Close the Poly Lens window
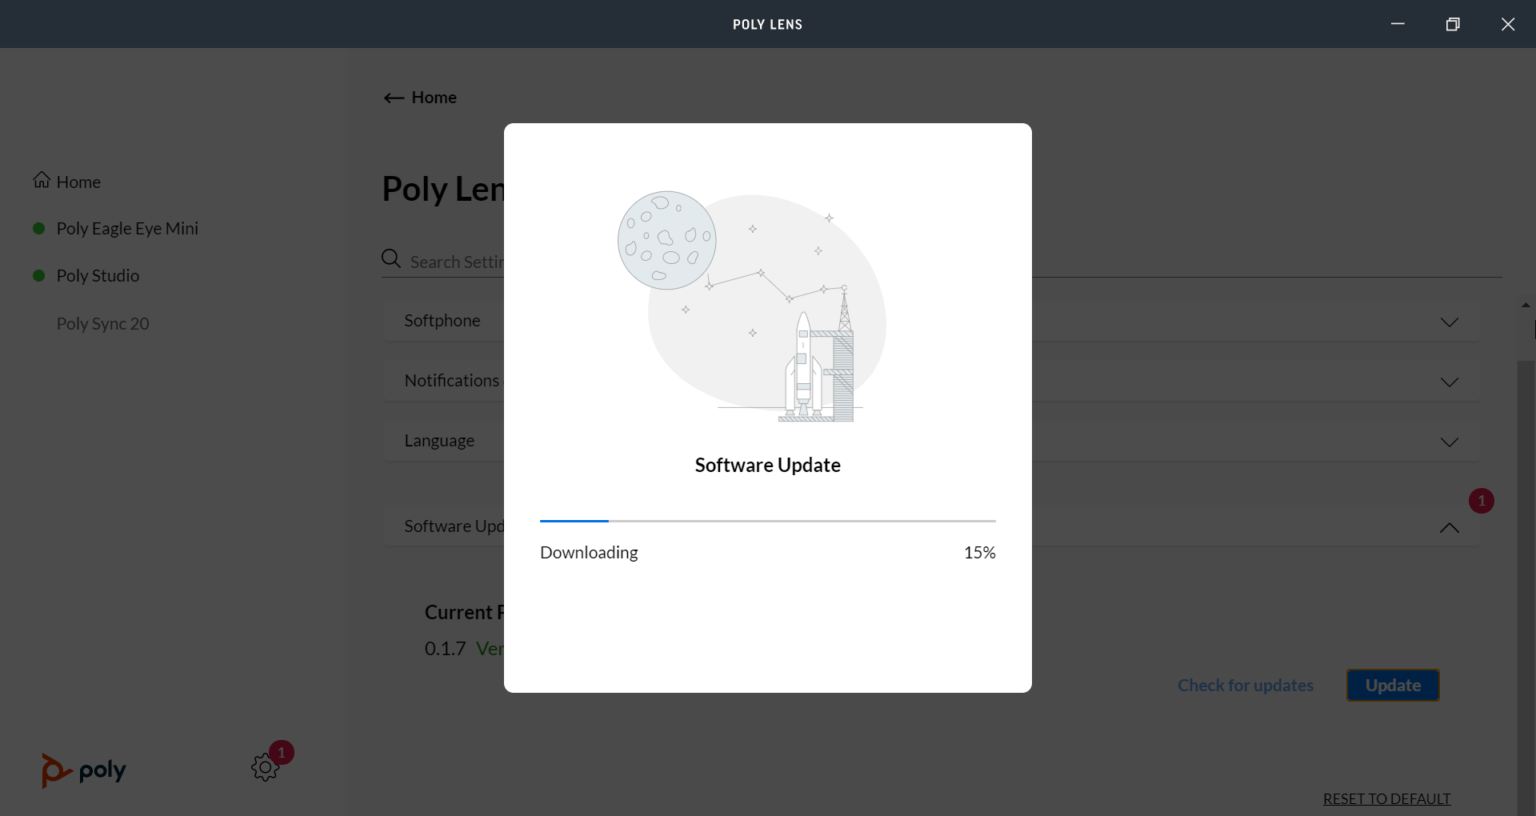1536x816 pixels. pyautogui.click(x=1508, y=24)
